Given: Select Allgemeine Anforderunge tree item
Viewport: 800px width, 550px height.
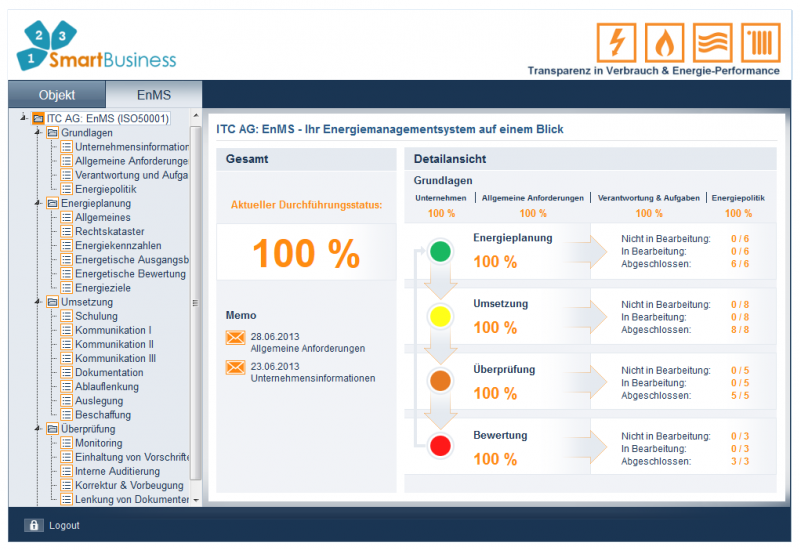Looking at the screenshot, I should click(x=132, y=161).
